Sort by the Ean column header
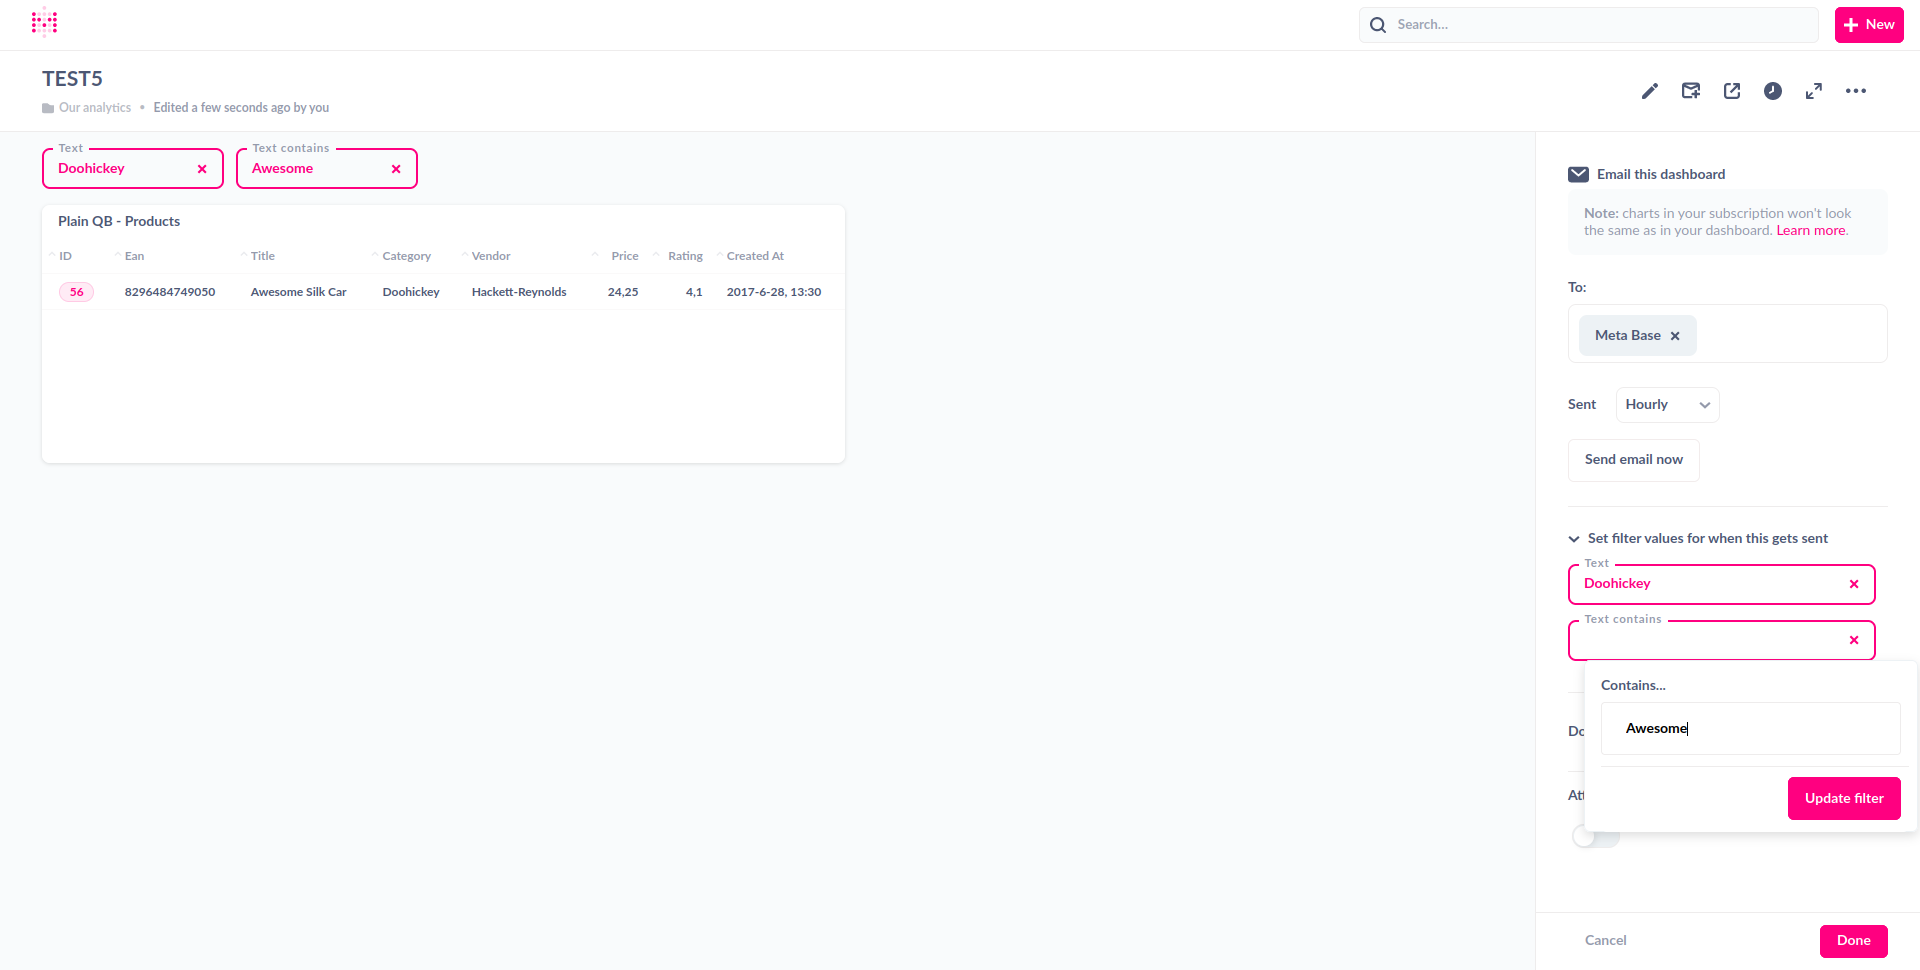This screenshot has height=970, width=1920. [x=134, y=257]
